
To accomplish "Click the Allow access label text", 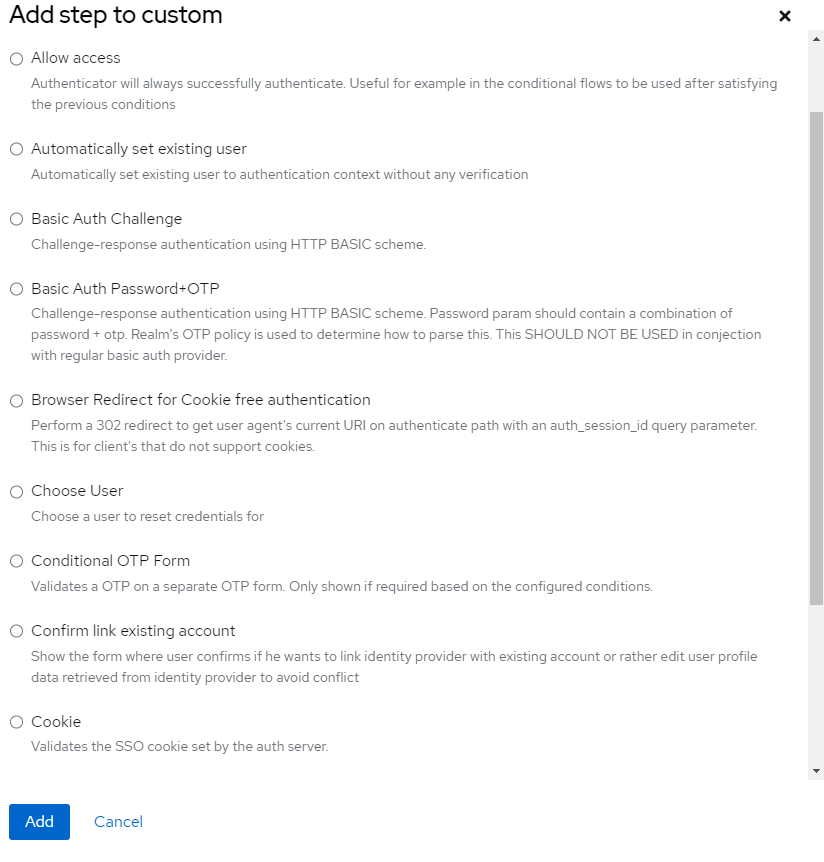I will coord(75,58).
